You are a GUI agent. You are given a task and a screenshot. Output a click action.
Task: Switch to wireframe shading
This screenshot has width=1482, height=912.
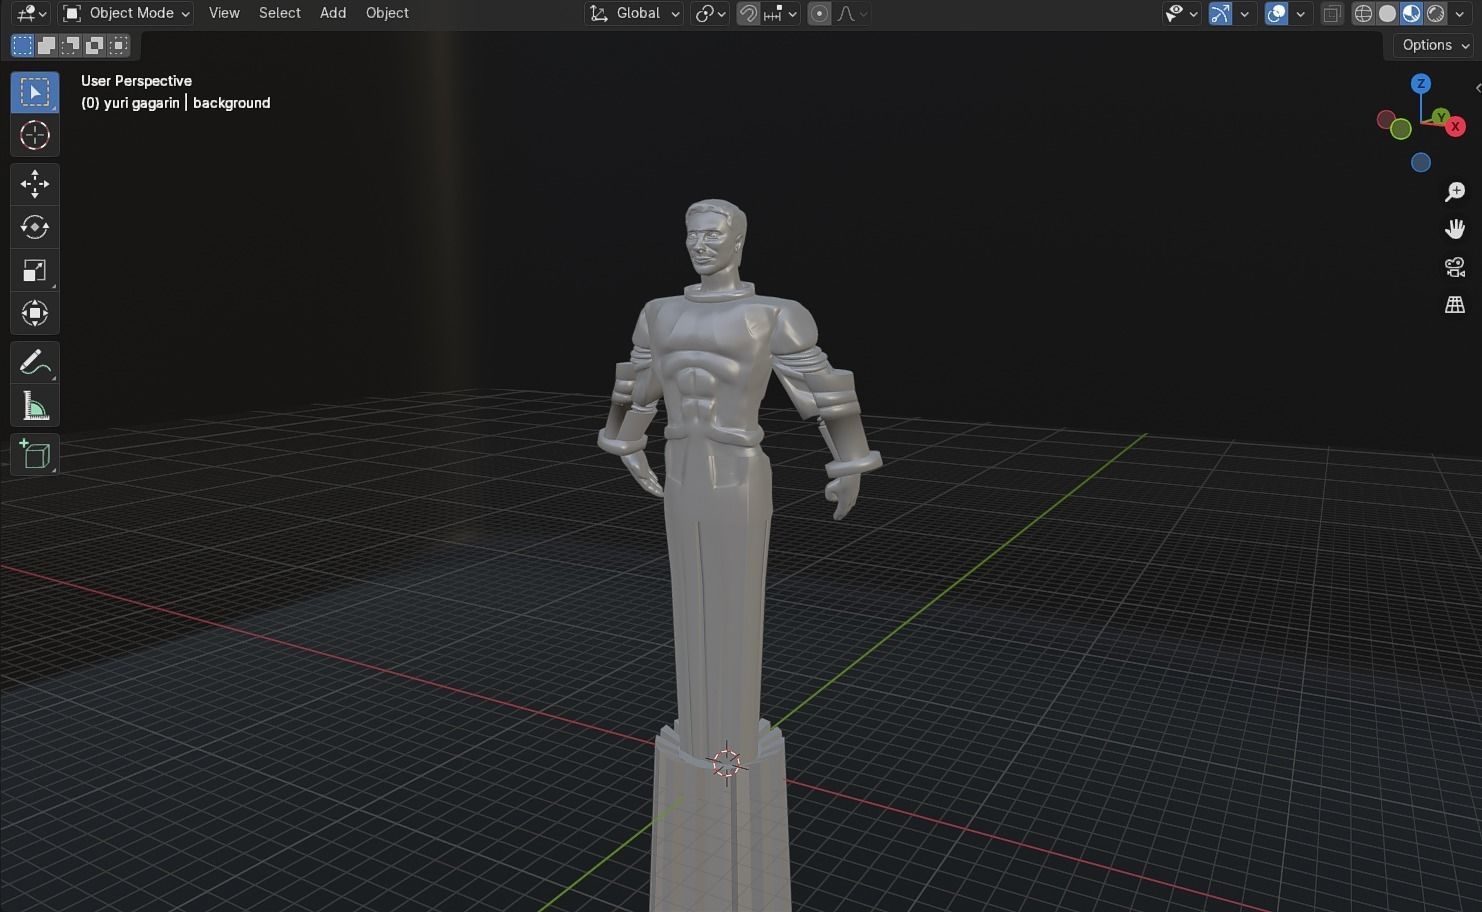1363,13
